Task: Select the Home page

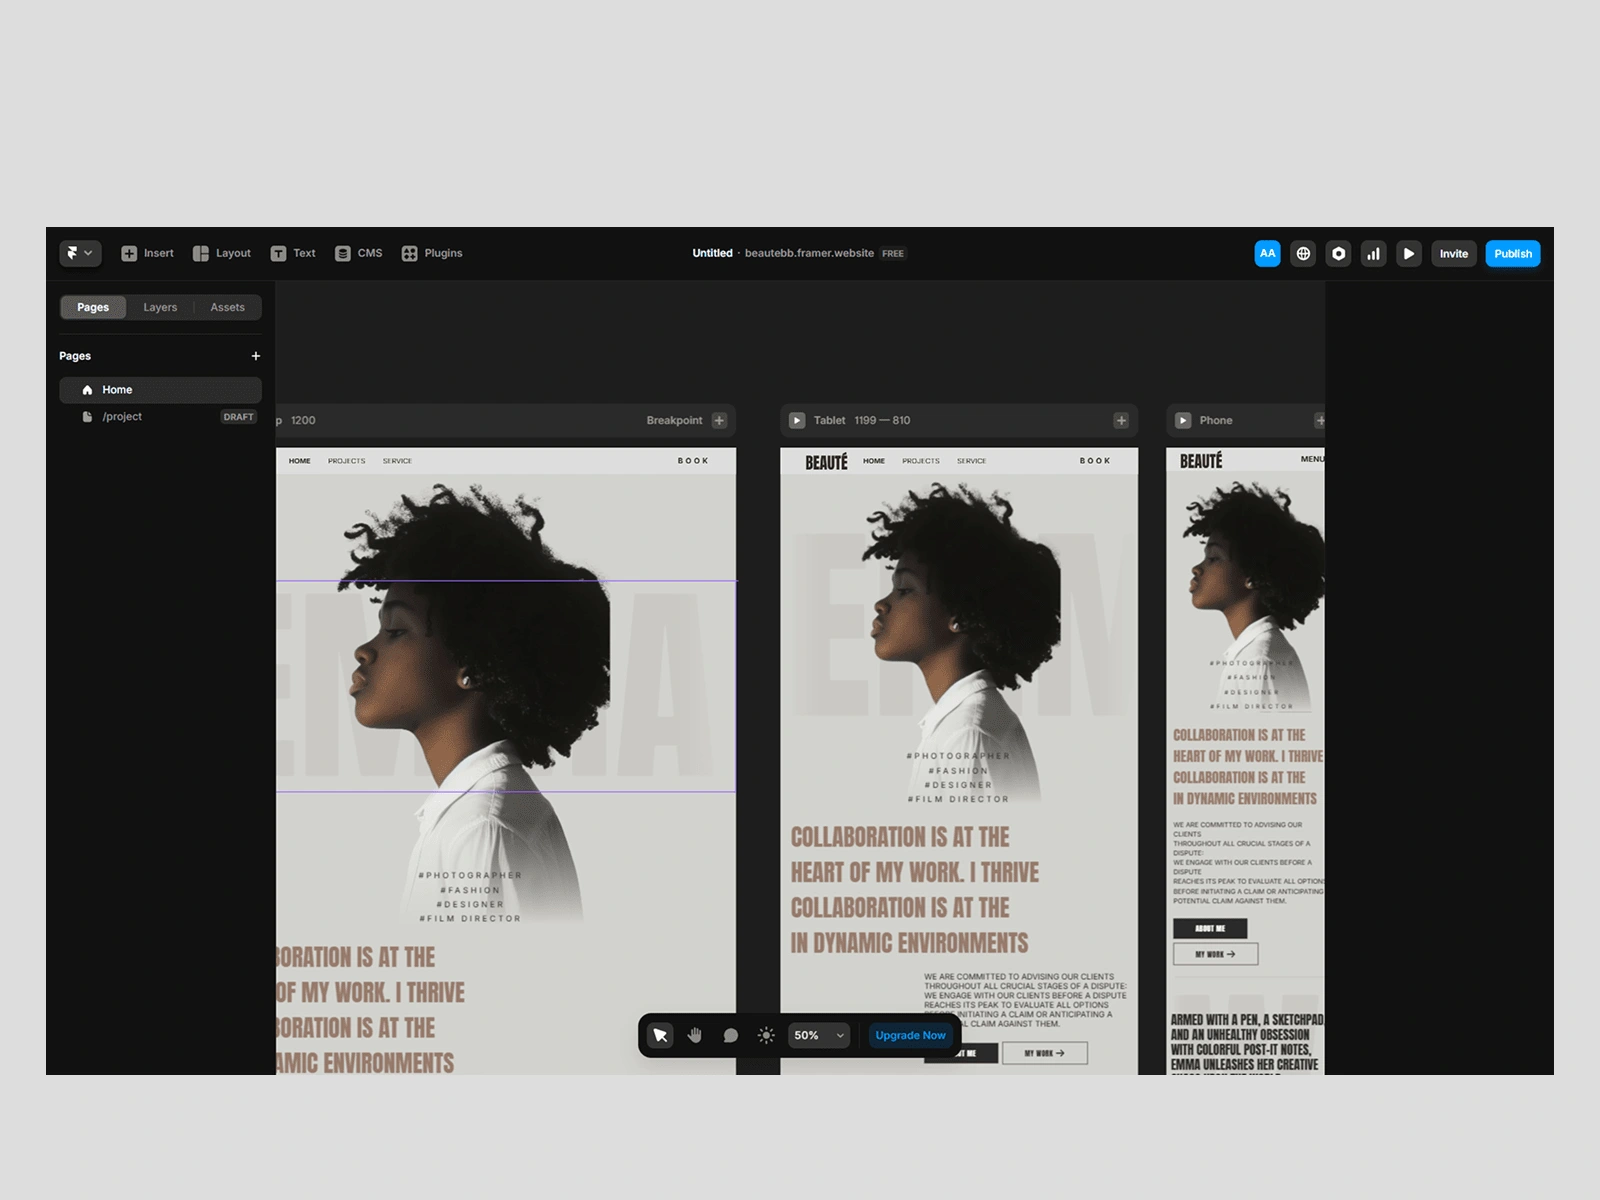Action: (x=160, y=390)
